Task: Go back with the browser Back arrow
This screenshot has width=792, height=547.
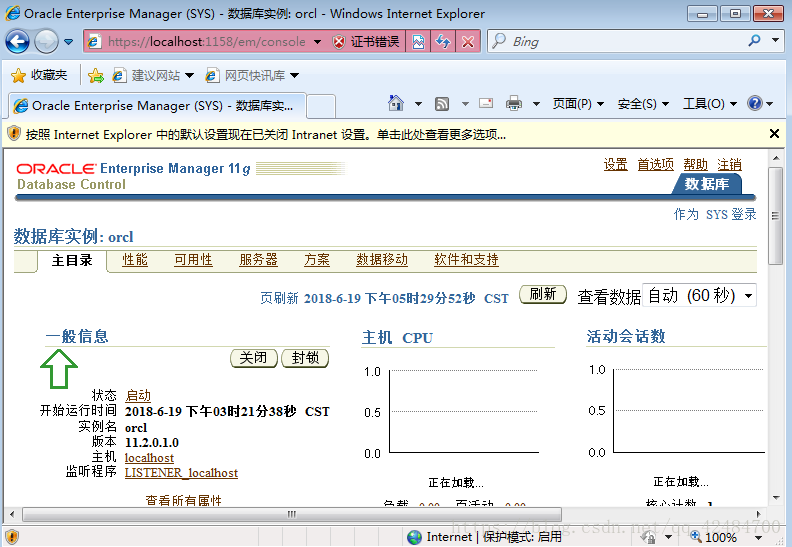Action: pos(18,41)
